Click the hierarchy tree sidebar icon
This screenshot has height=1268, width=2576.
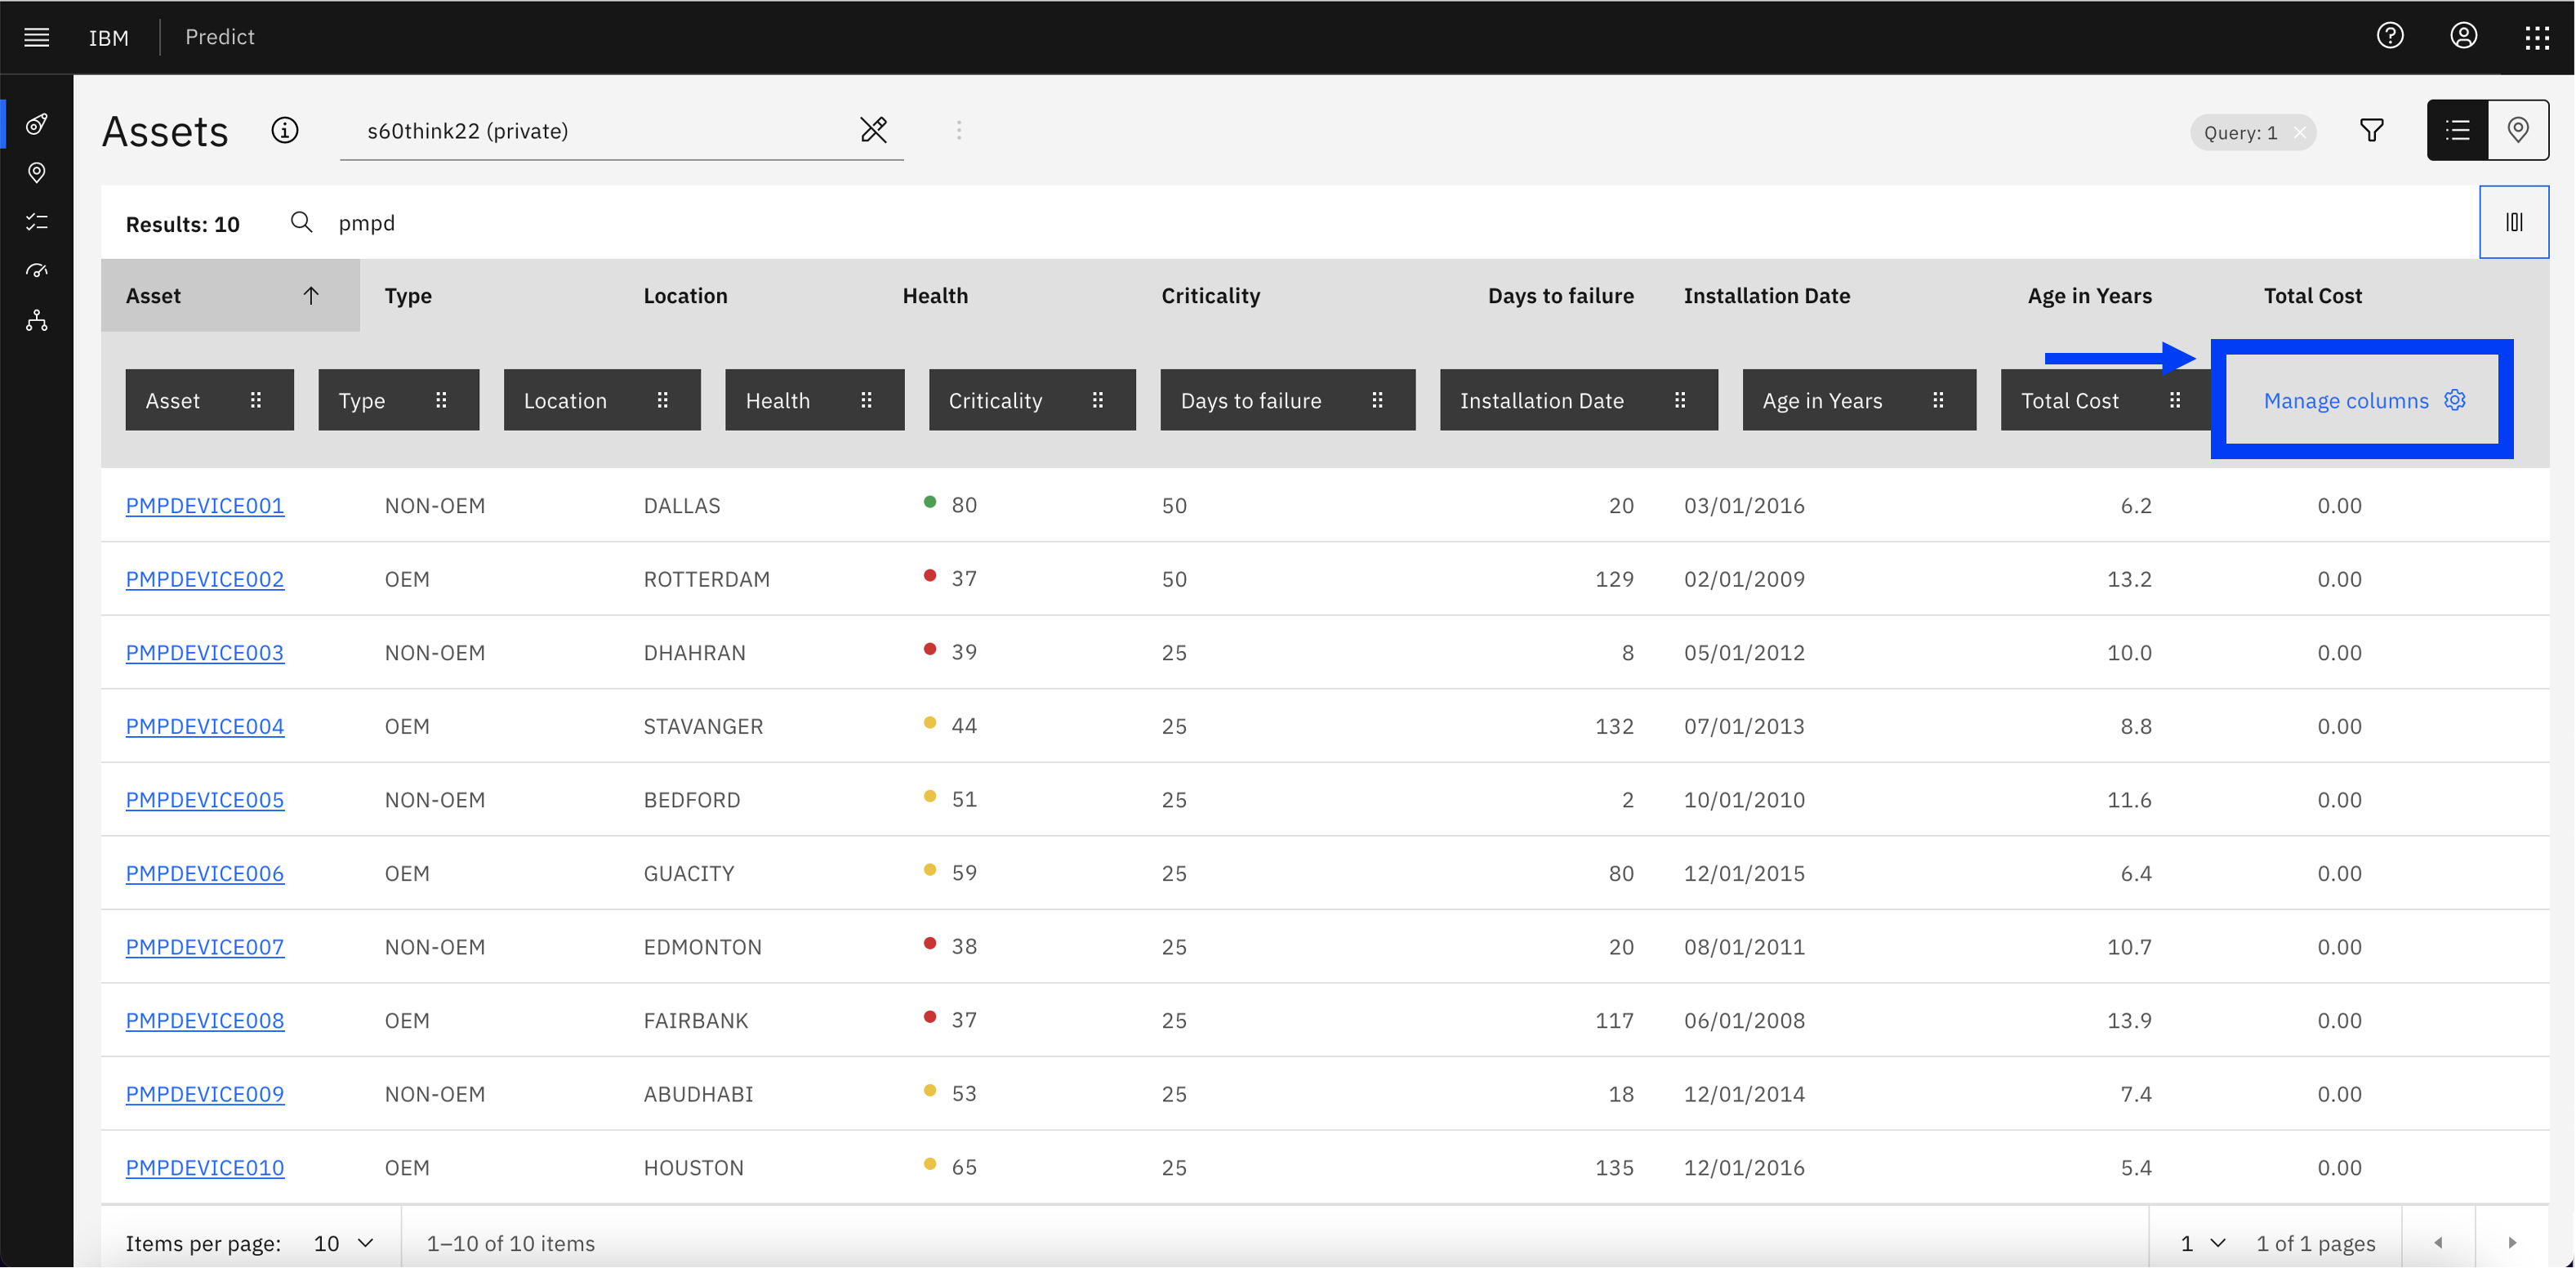37,320
